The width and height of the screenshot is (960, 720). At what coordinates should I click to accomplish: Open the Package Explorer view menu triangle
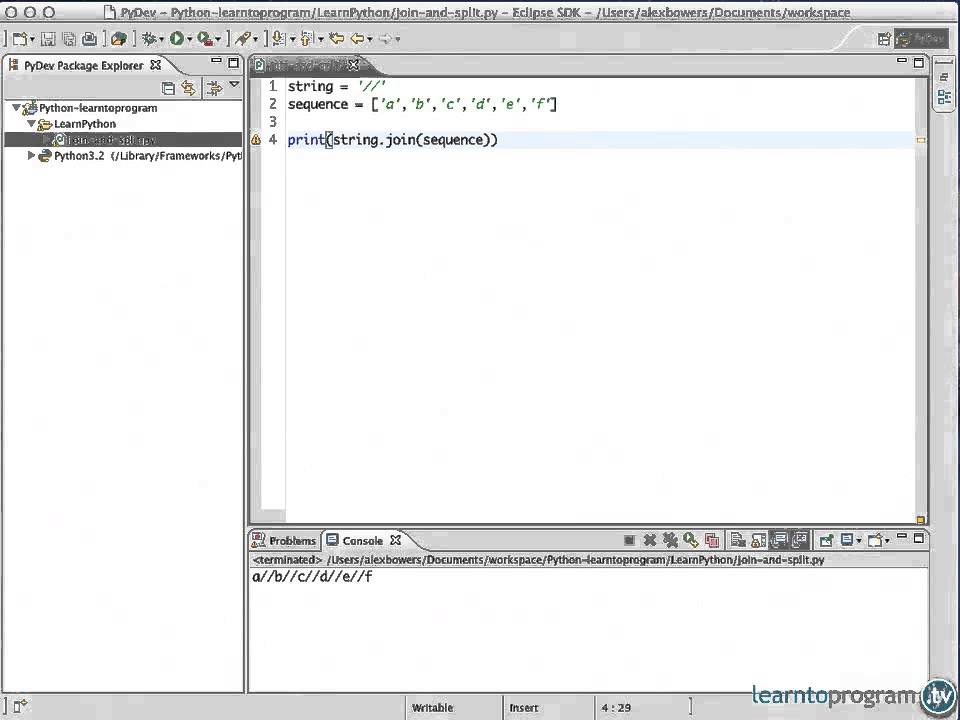[x=234, y=84]
